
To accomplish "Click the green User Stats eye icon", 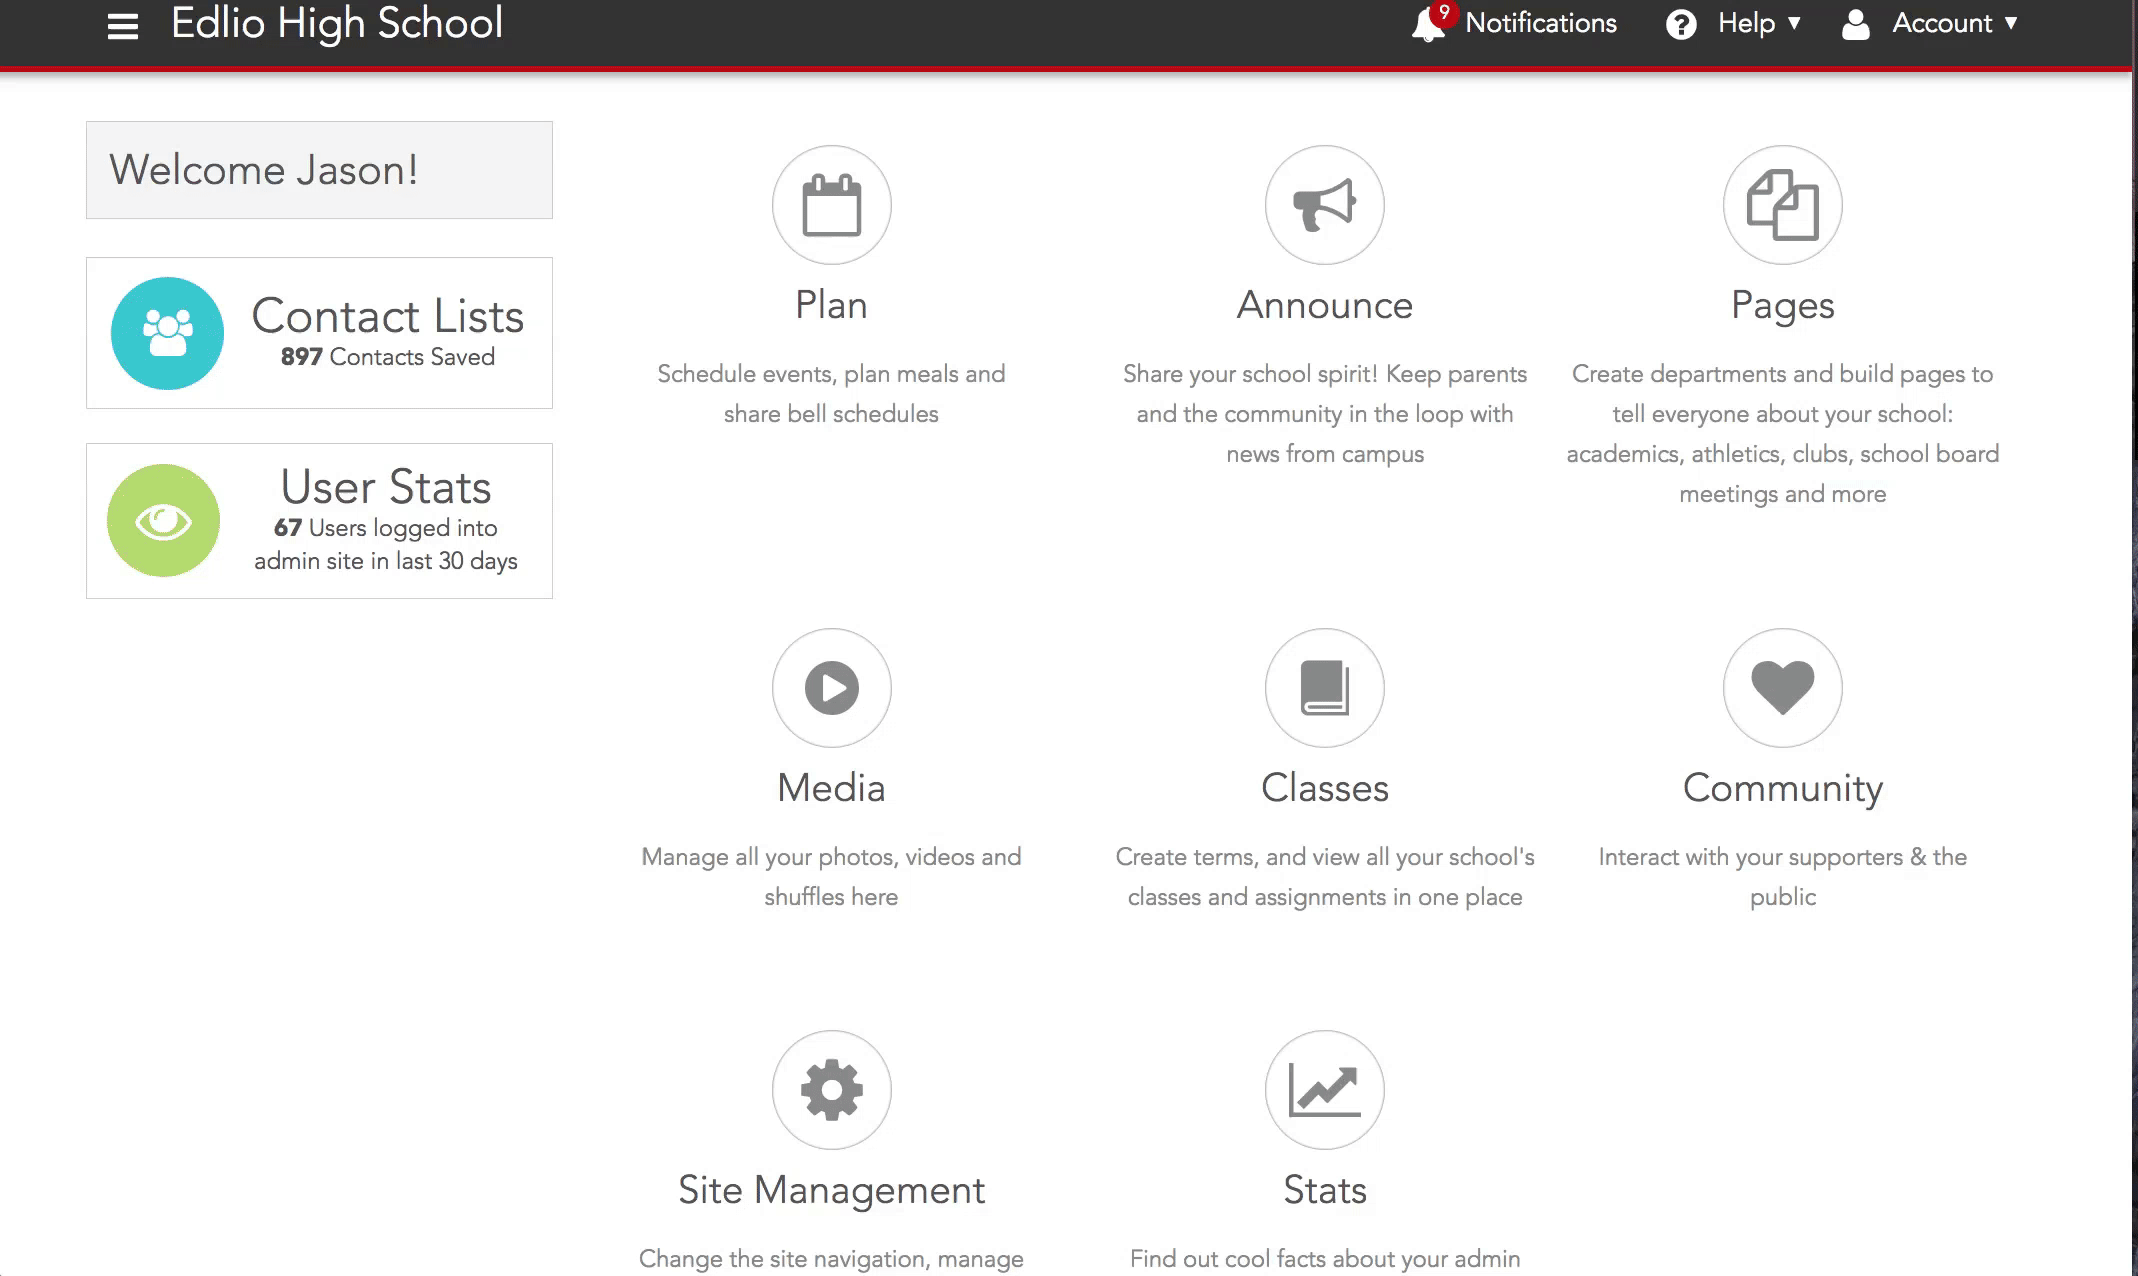I will [163, 520].
